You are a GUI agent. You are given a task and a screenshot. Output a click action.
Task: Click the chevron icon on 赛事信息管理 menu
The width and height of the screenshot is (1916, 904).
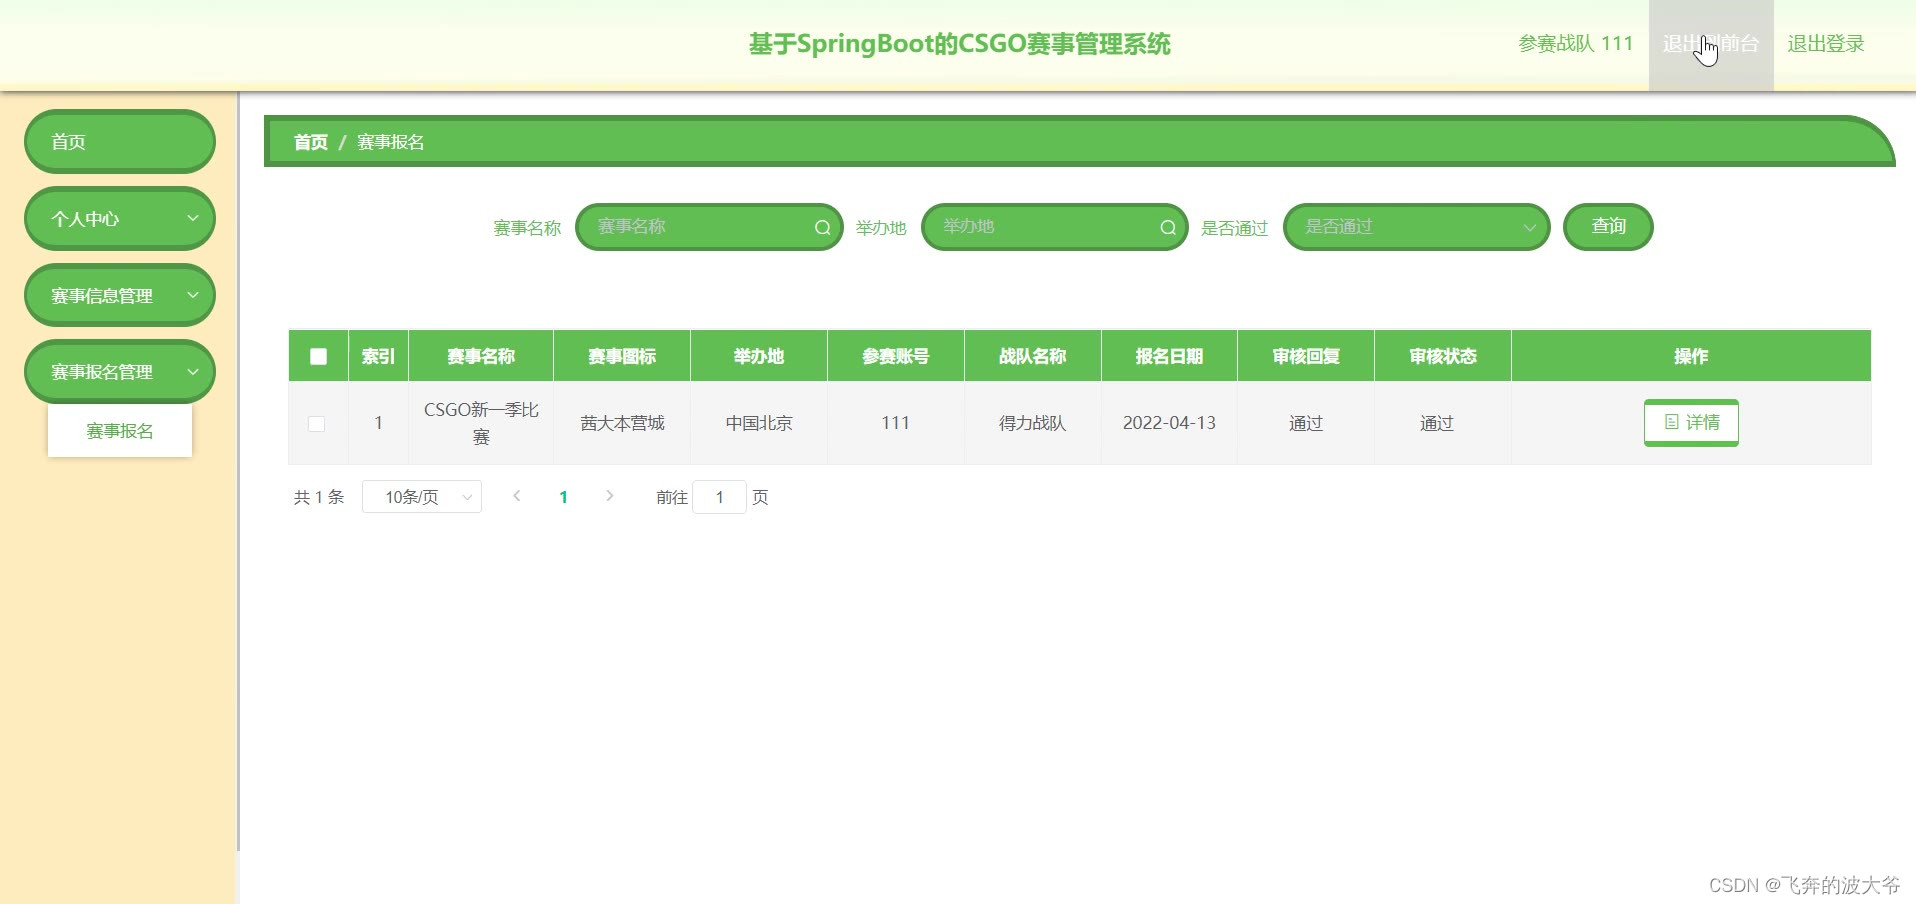pos(193,295)
